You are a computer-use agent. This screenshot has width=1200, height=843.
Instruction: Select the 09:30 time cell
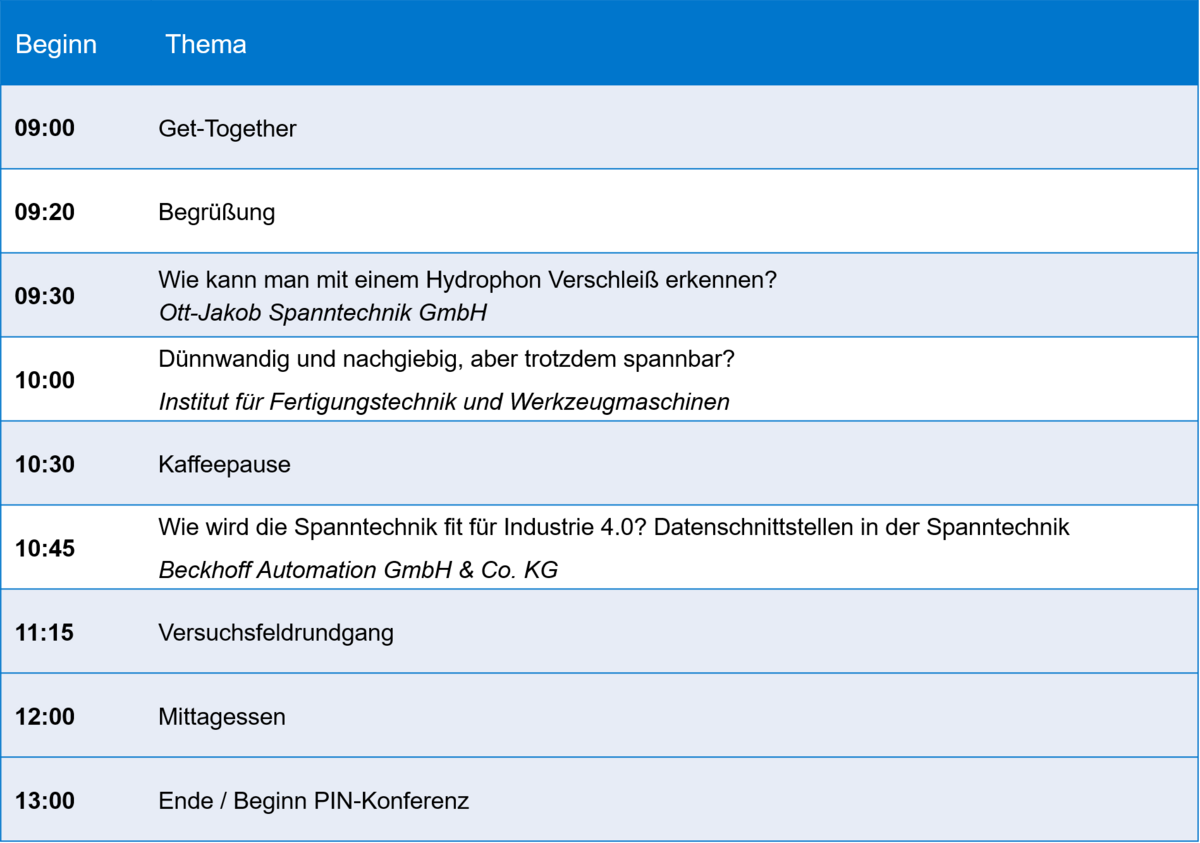point(45,297)
